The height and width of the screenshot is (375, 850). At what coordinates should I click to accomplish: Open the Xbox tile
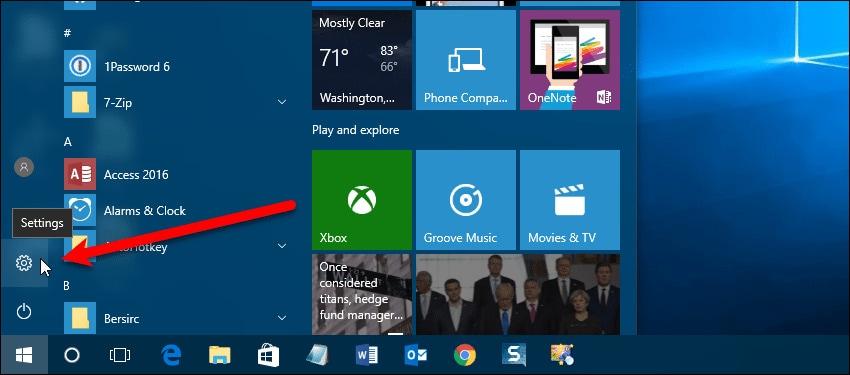[362, 200]
